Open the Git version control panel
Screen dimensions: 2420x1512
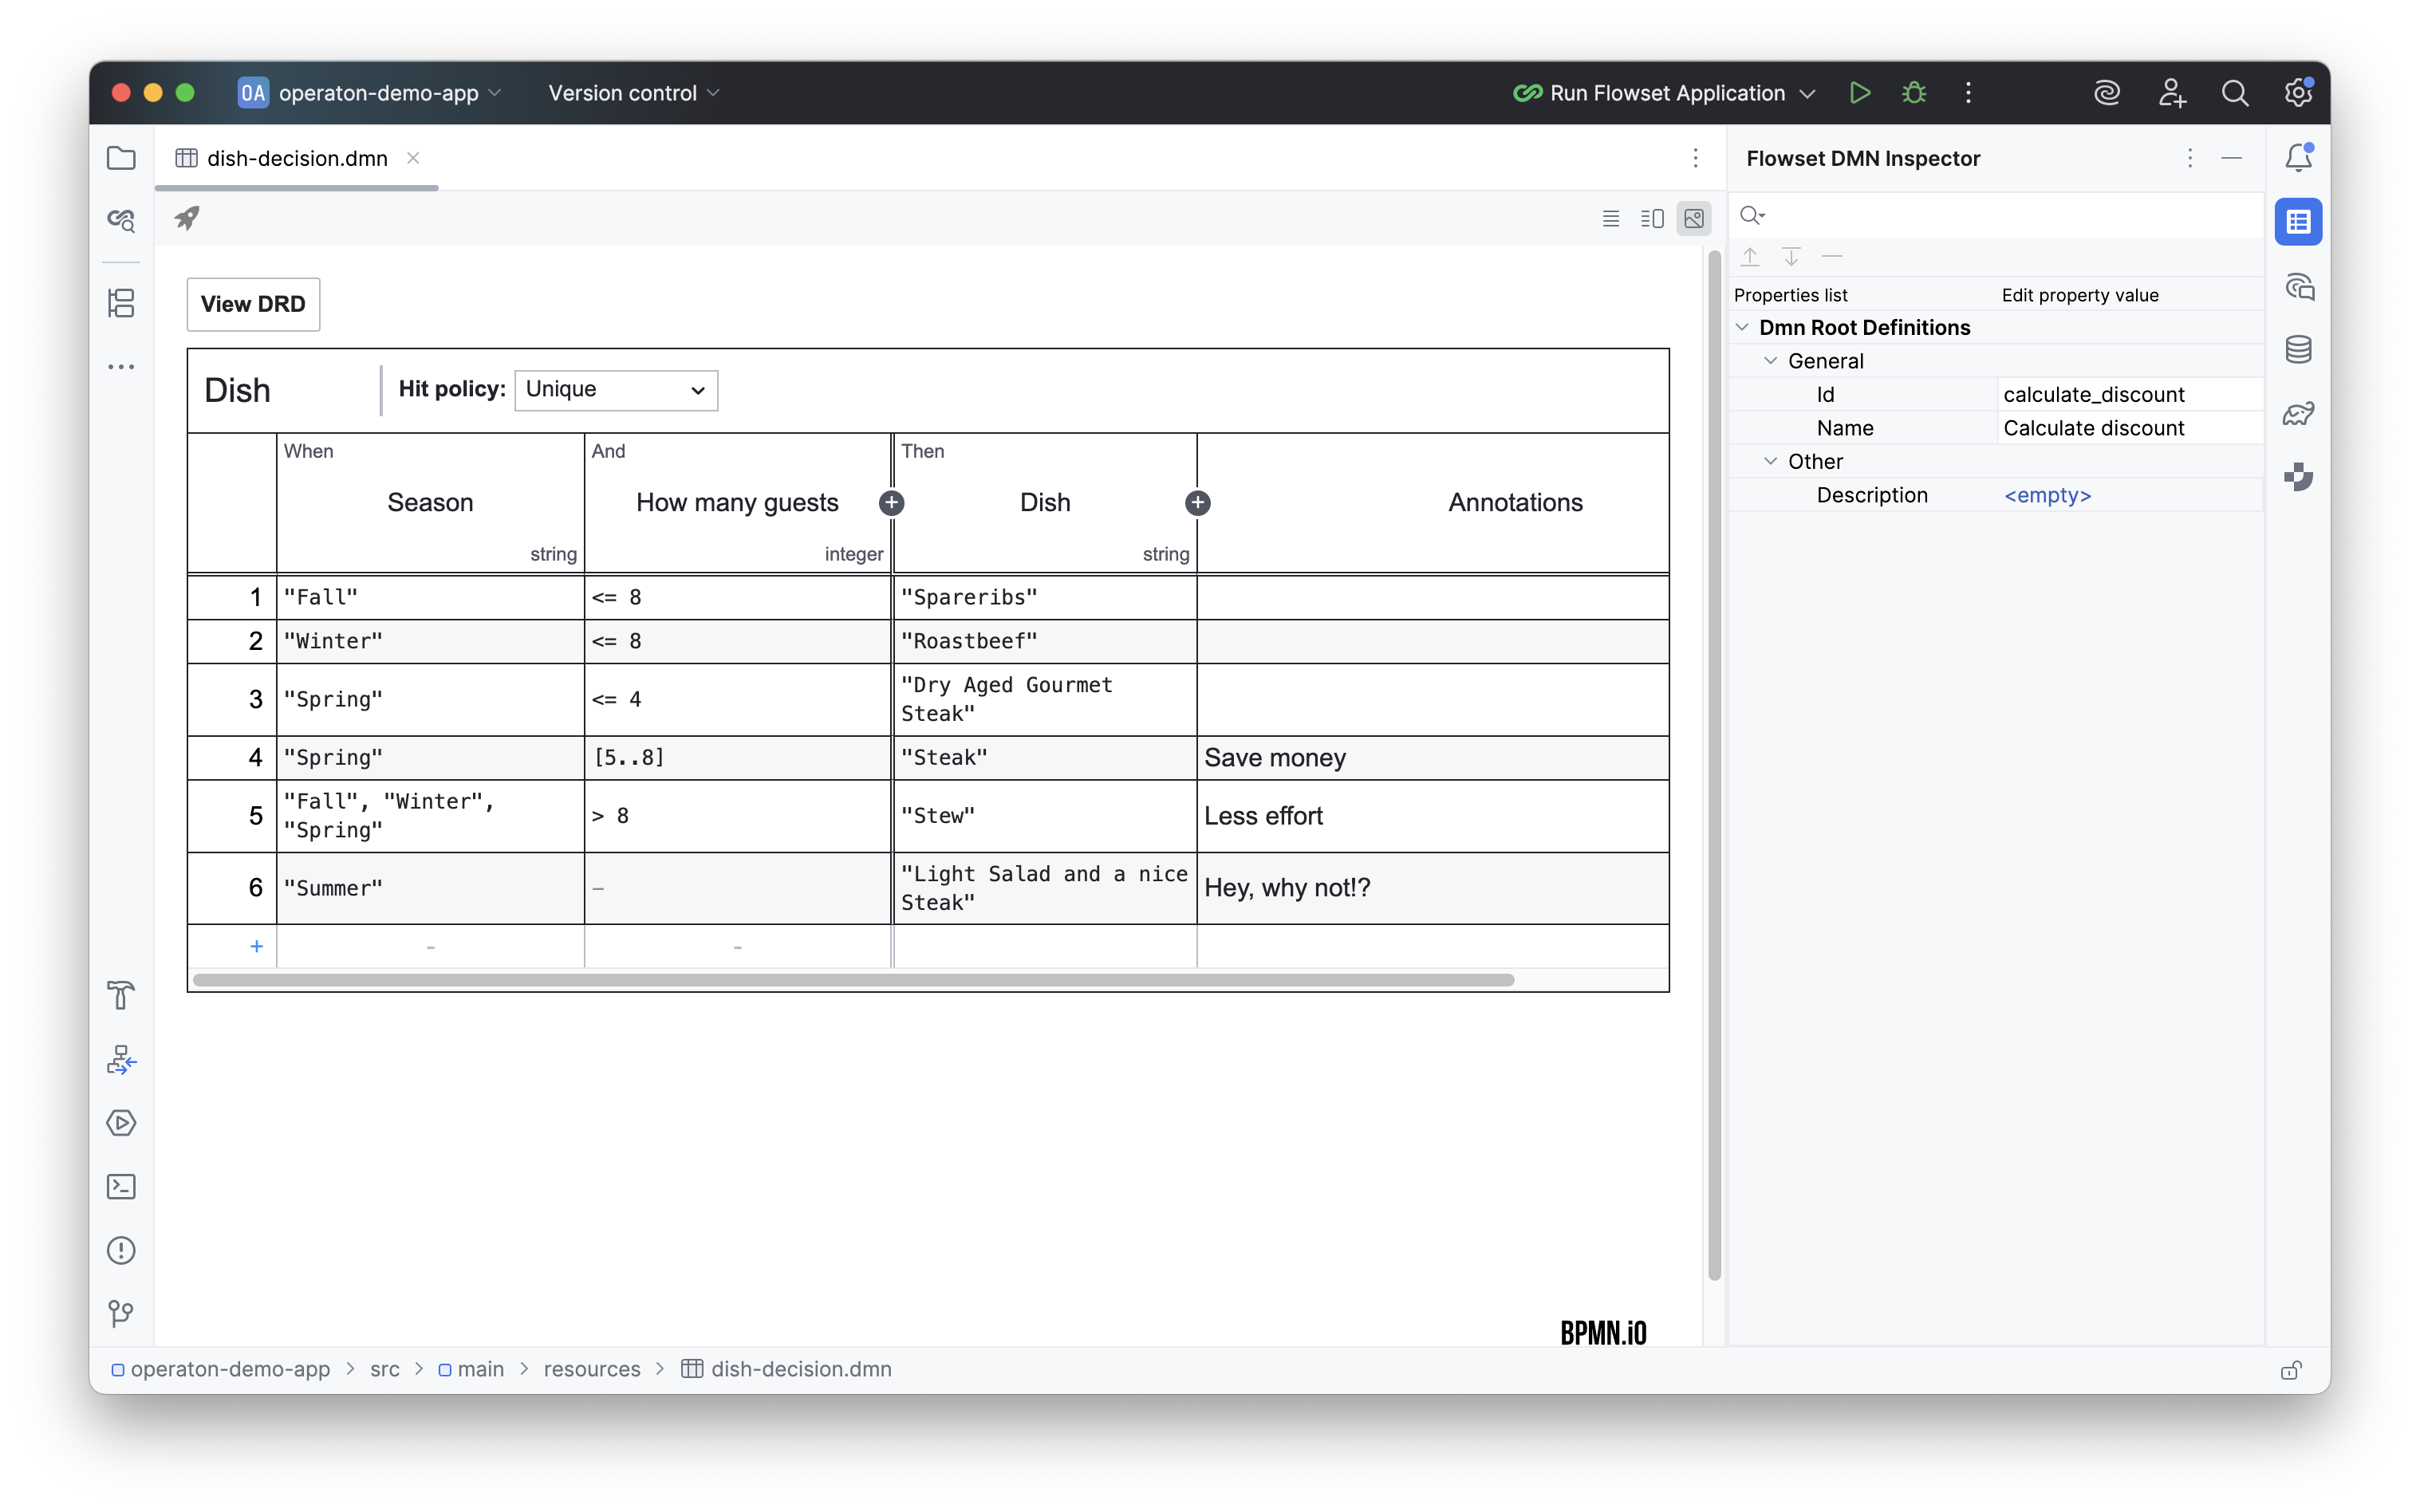[x=121, y=1313]
